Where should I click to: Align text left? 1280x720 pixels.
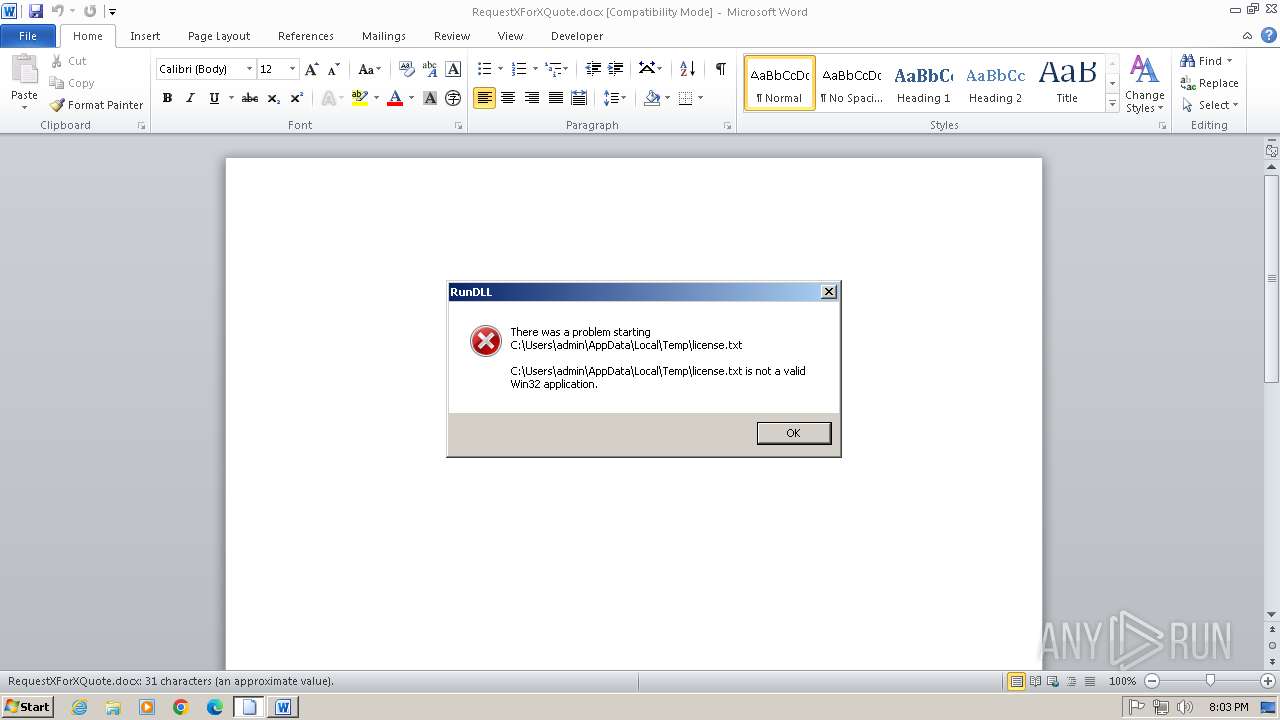484,98
